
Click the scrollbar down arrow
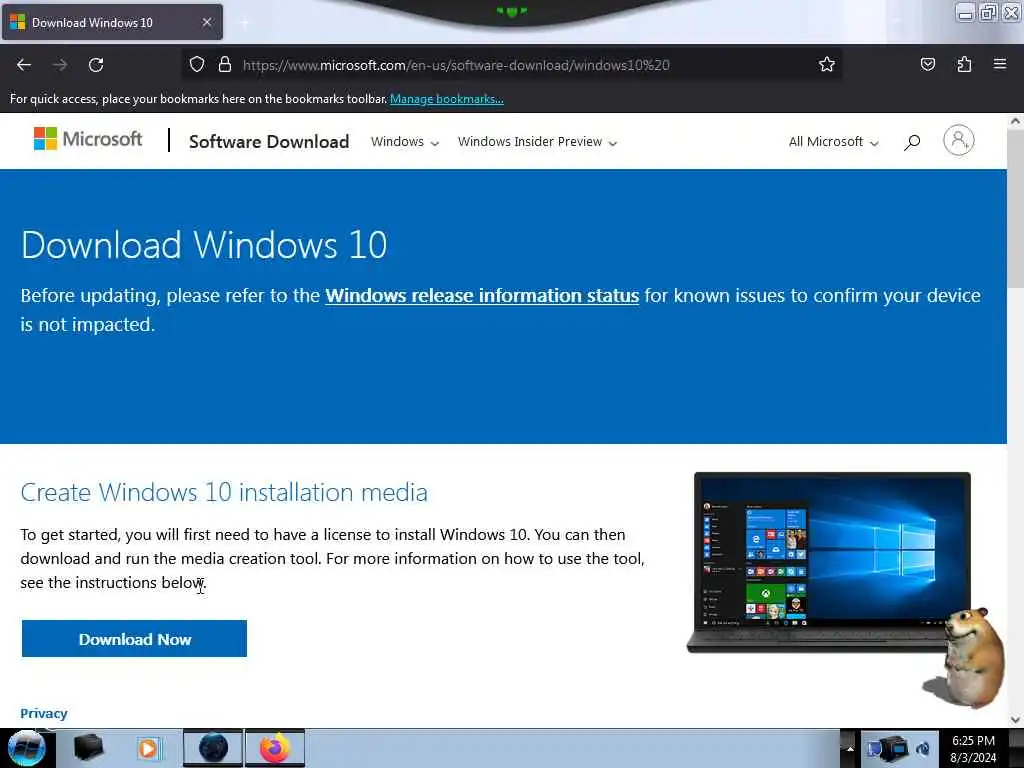pos(1016,720)
